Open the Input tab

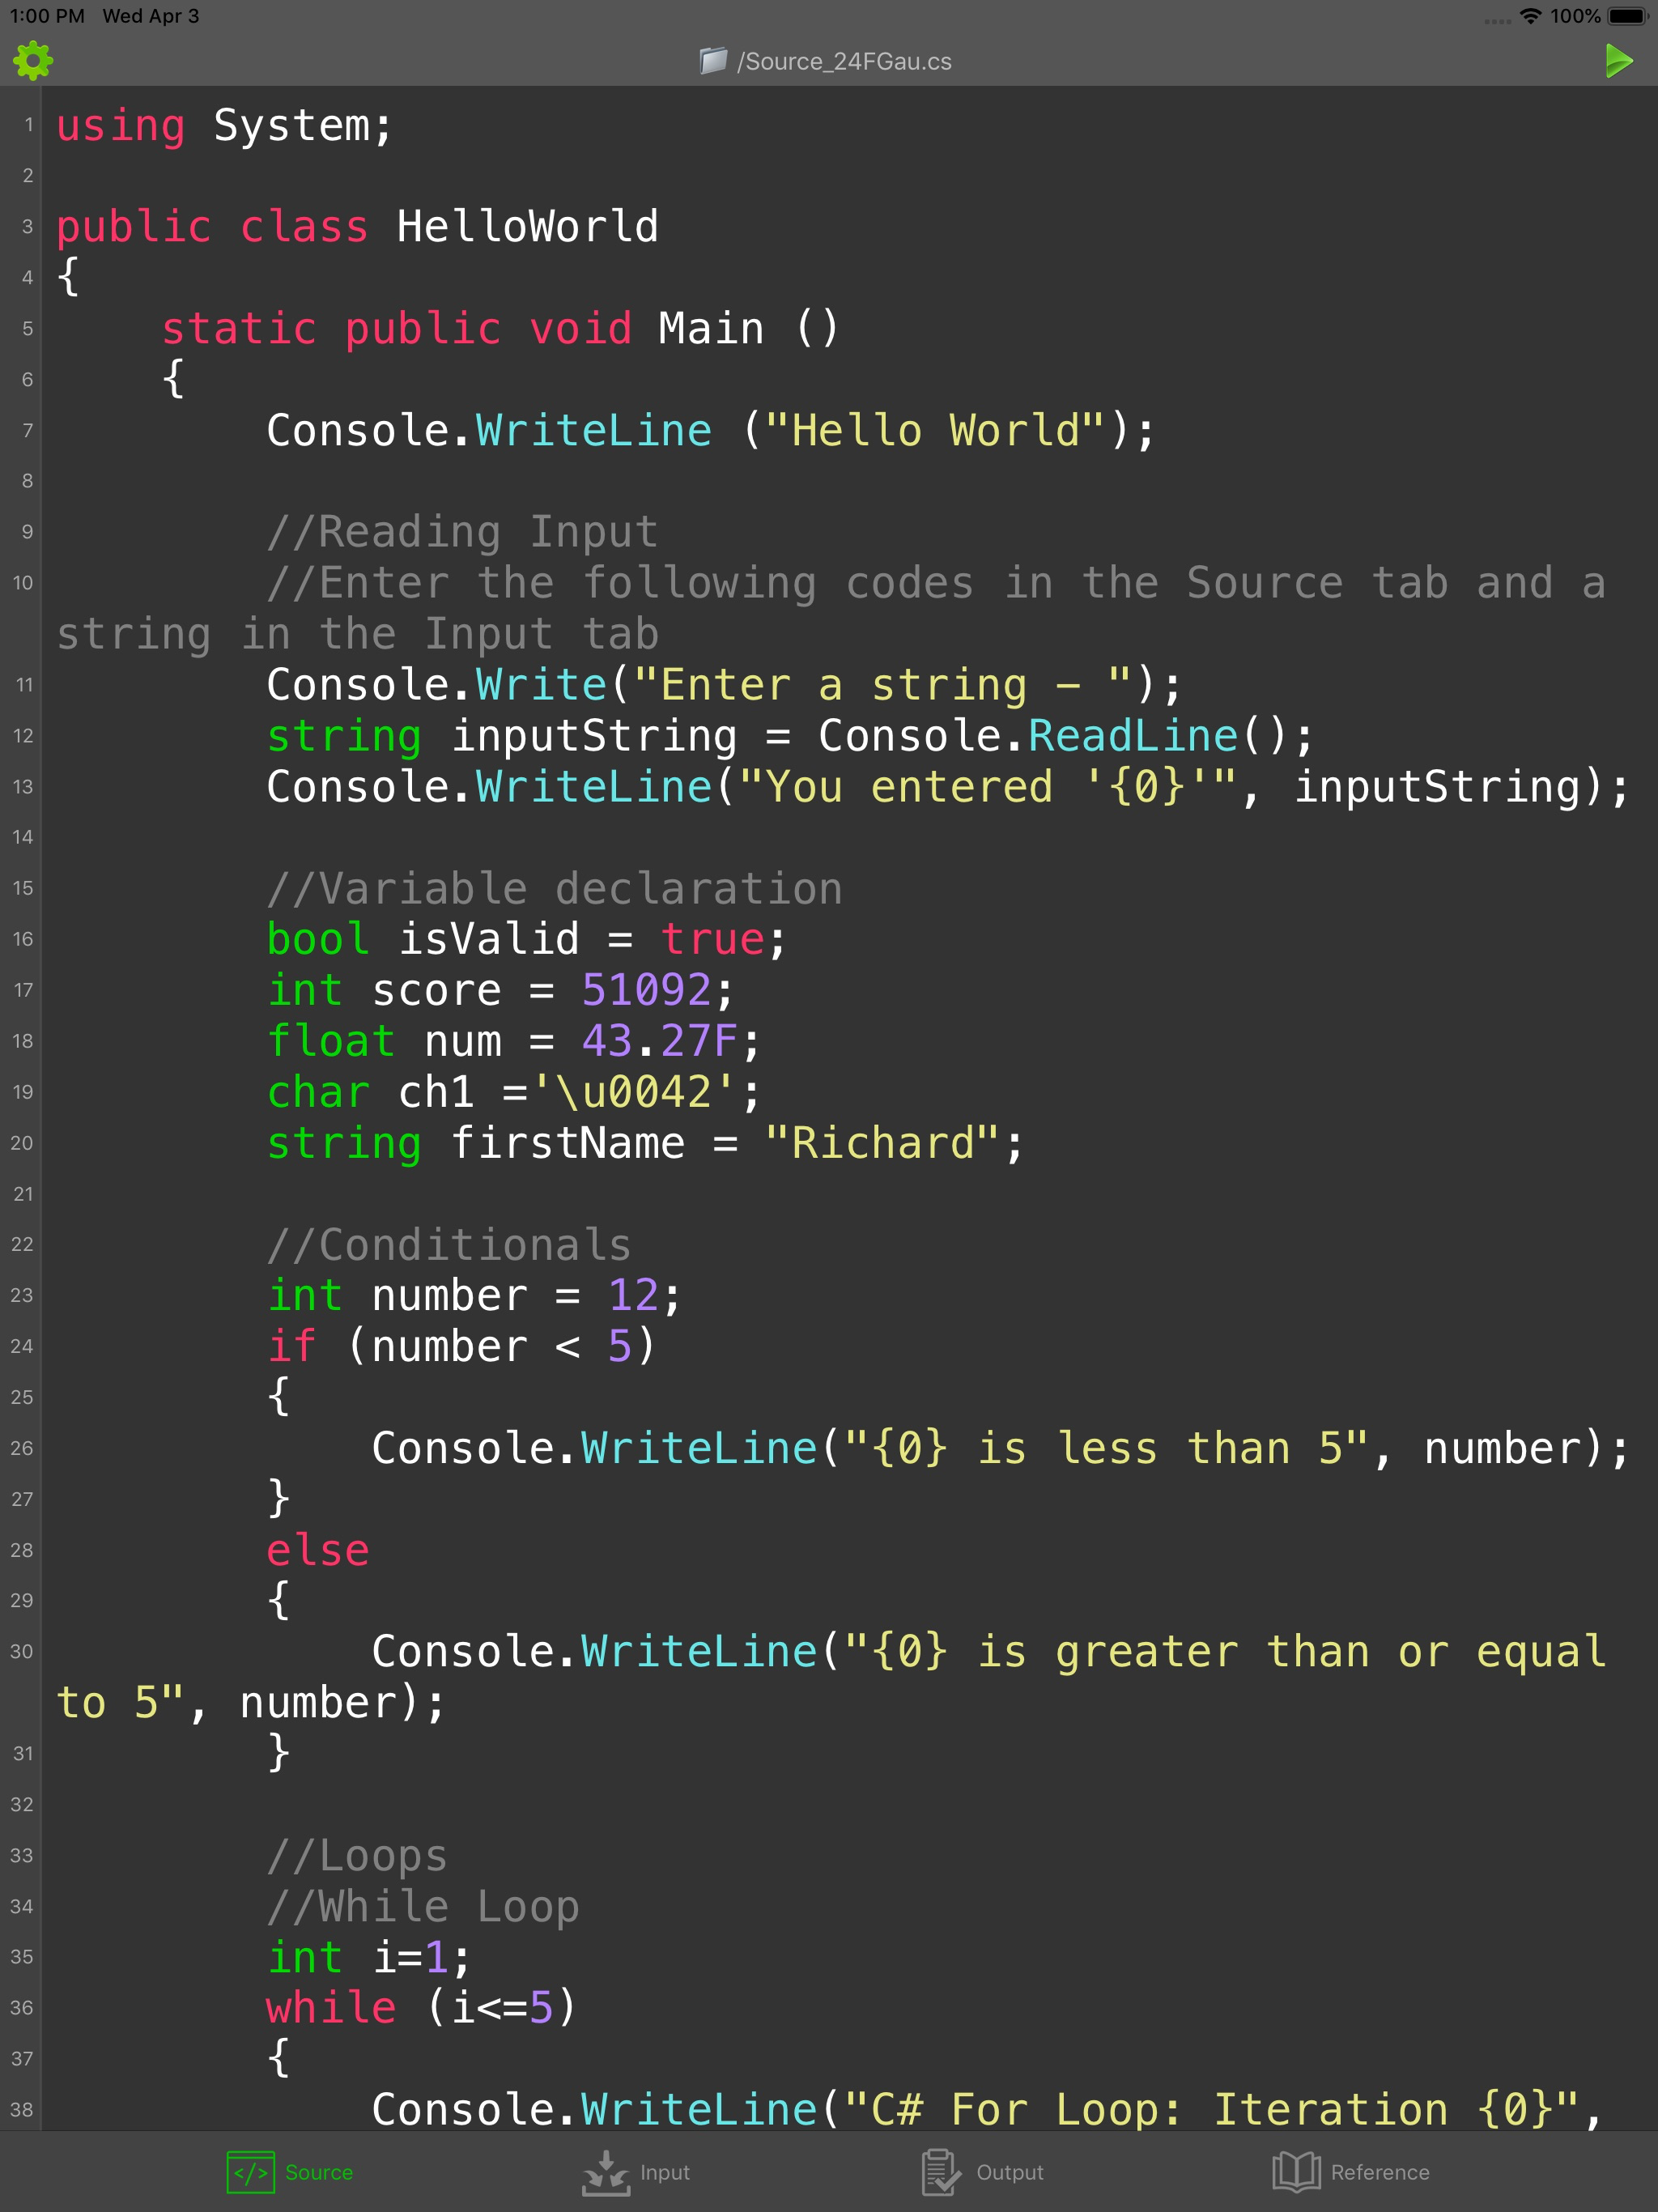coord(664,2172)
